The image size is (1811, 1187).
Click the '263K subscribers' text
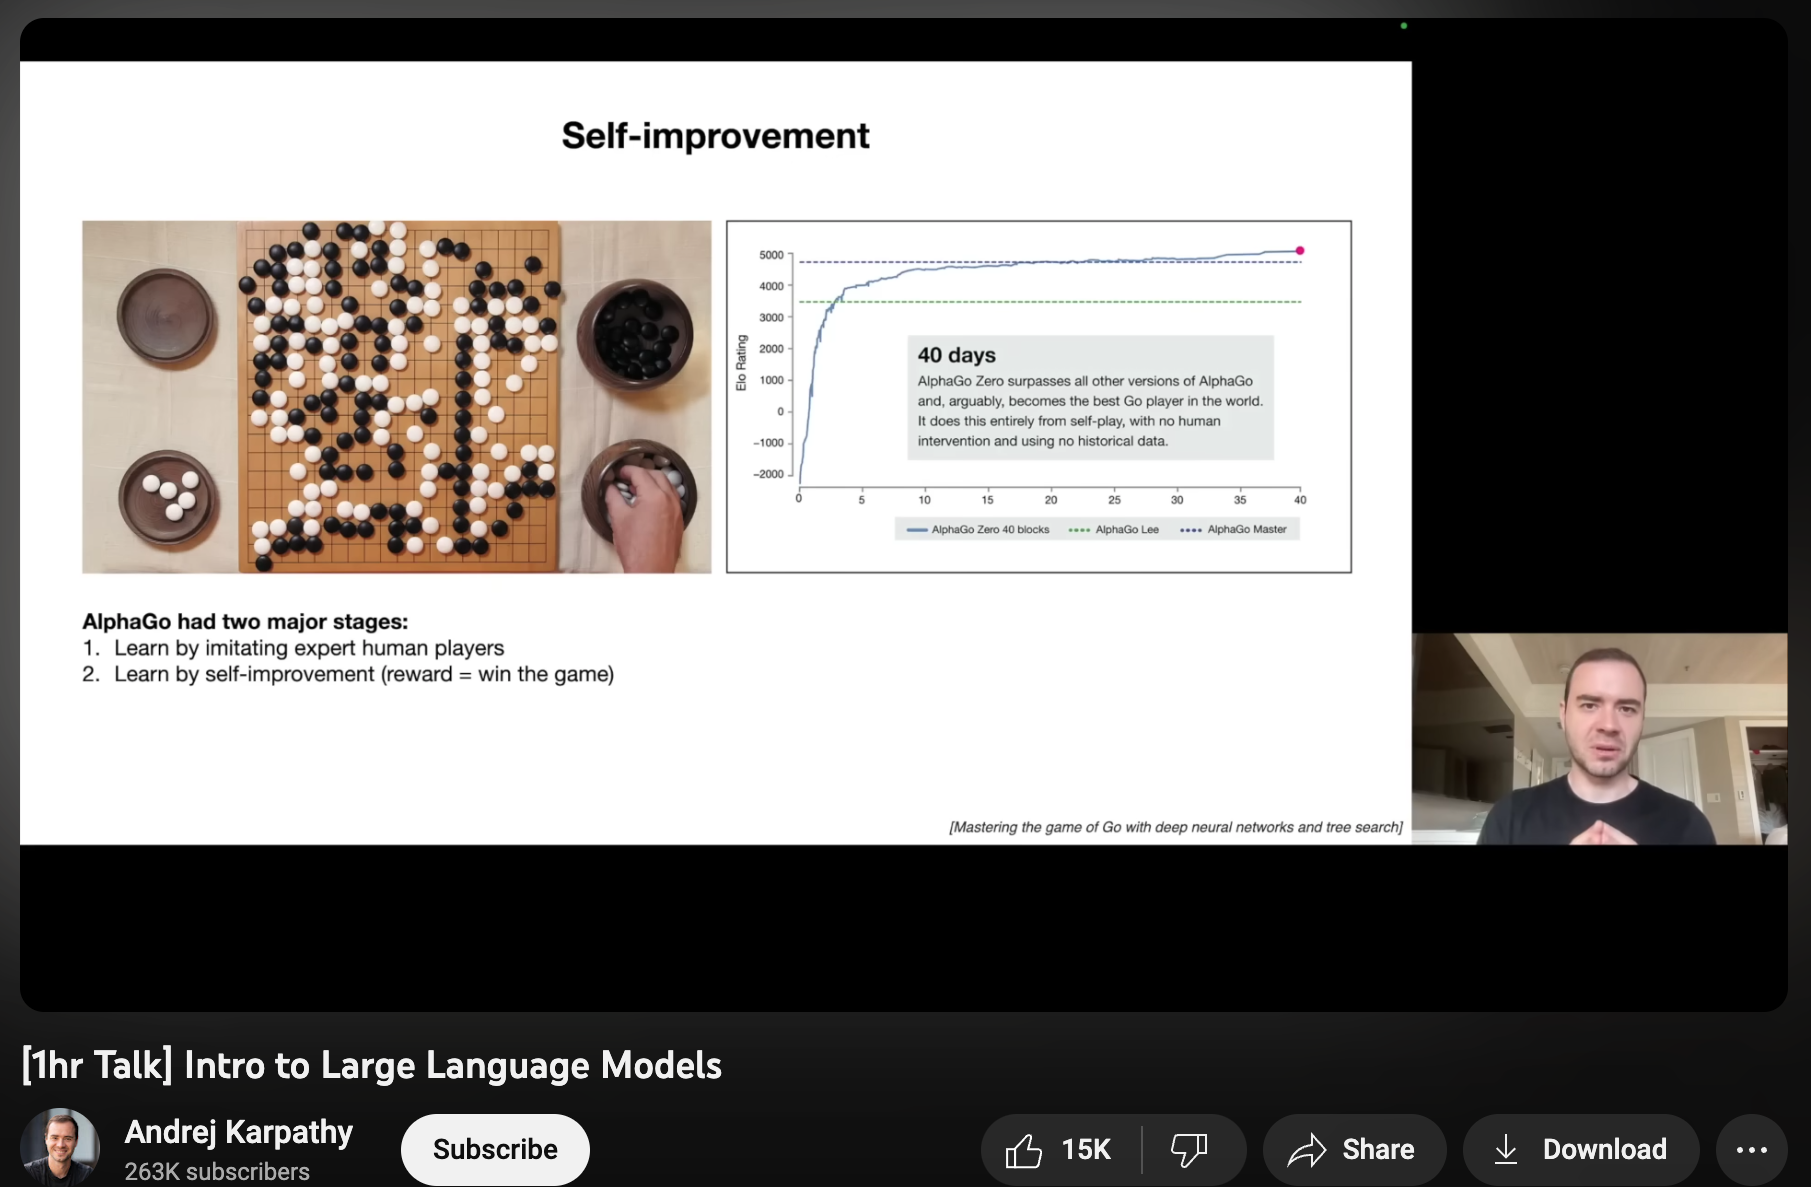(217, 1171)
